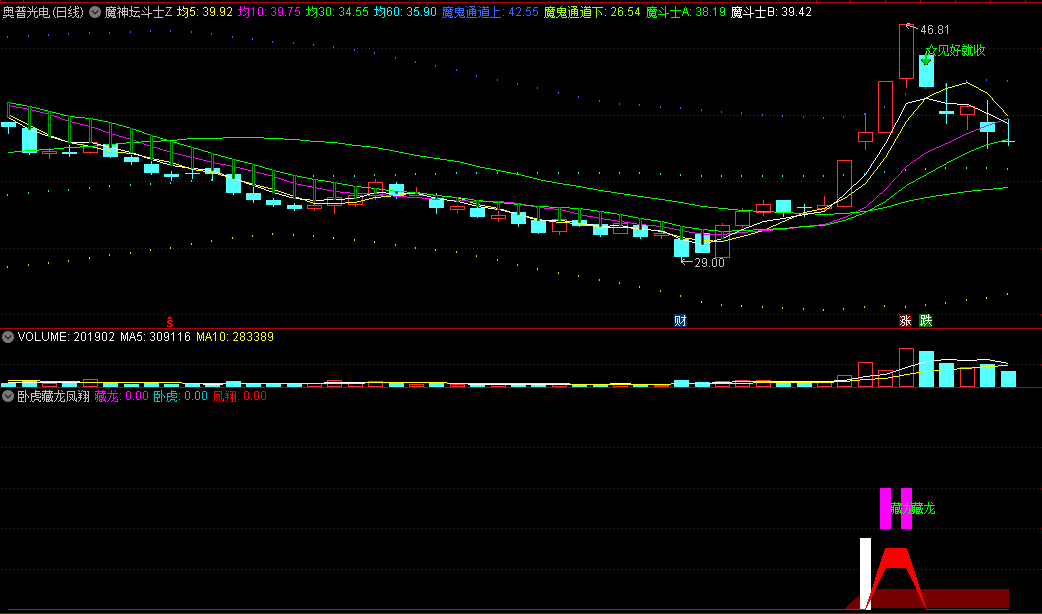Image resolution: width=1042 pixels, height=614 pixels.
Task: Click the MA5: 309116 volume value
Action: (156, 337)
